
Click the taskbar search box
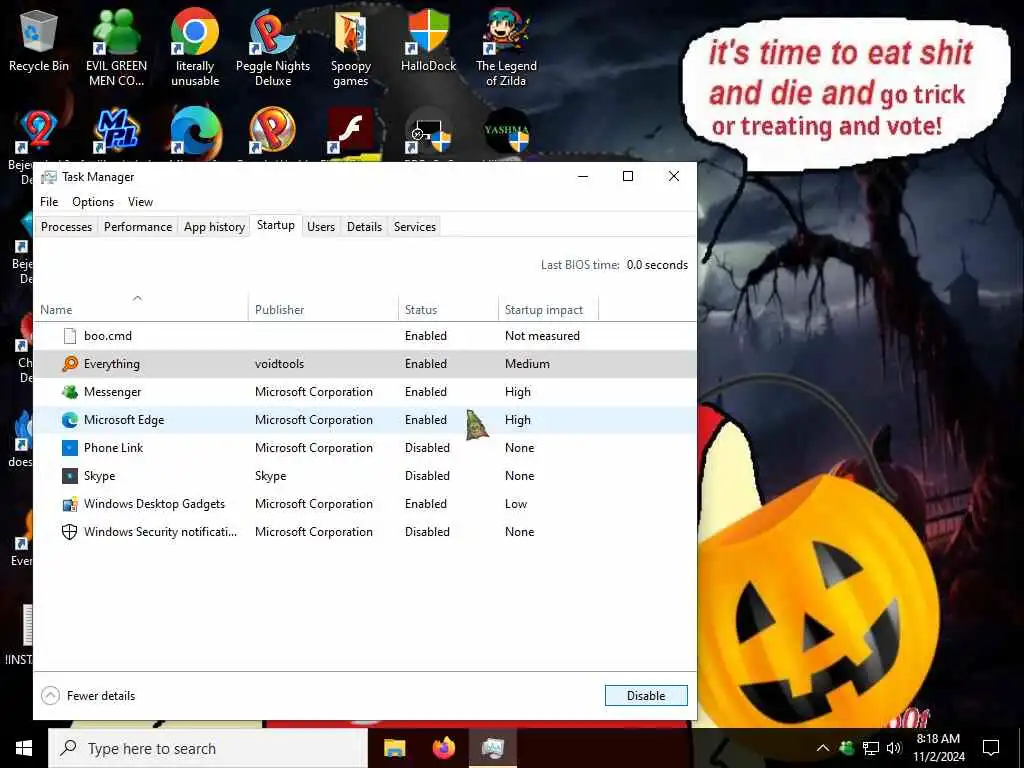(208, 748)
